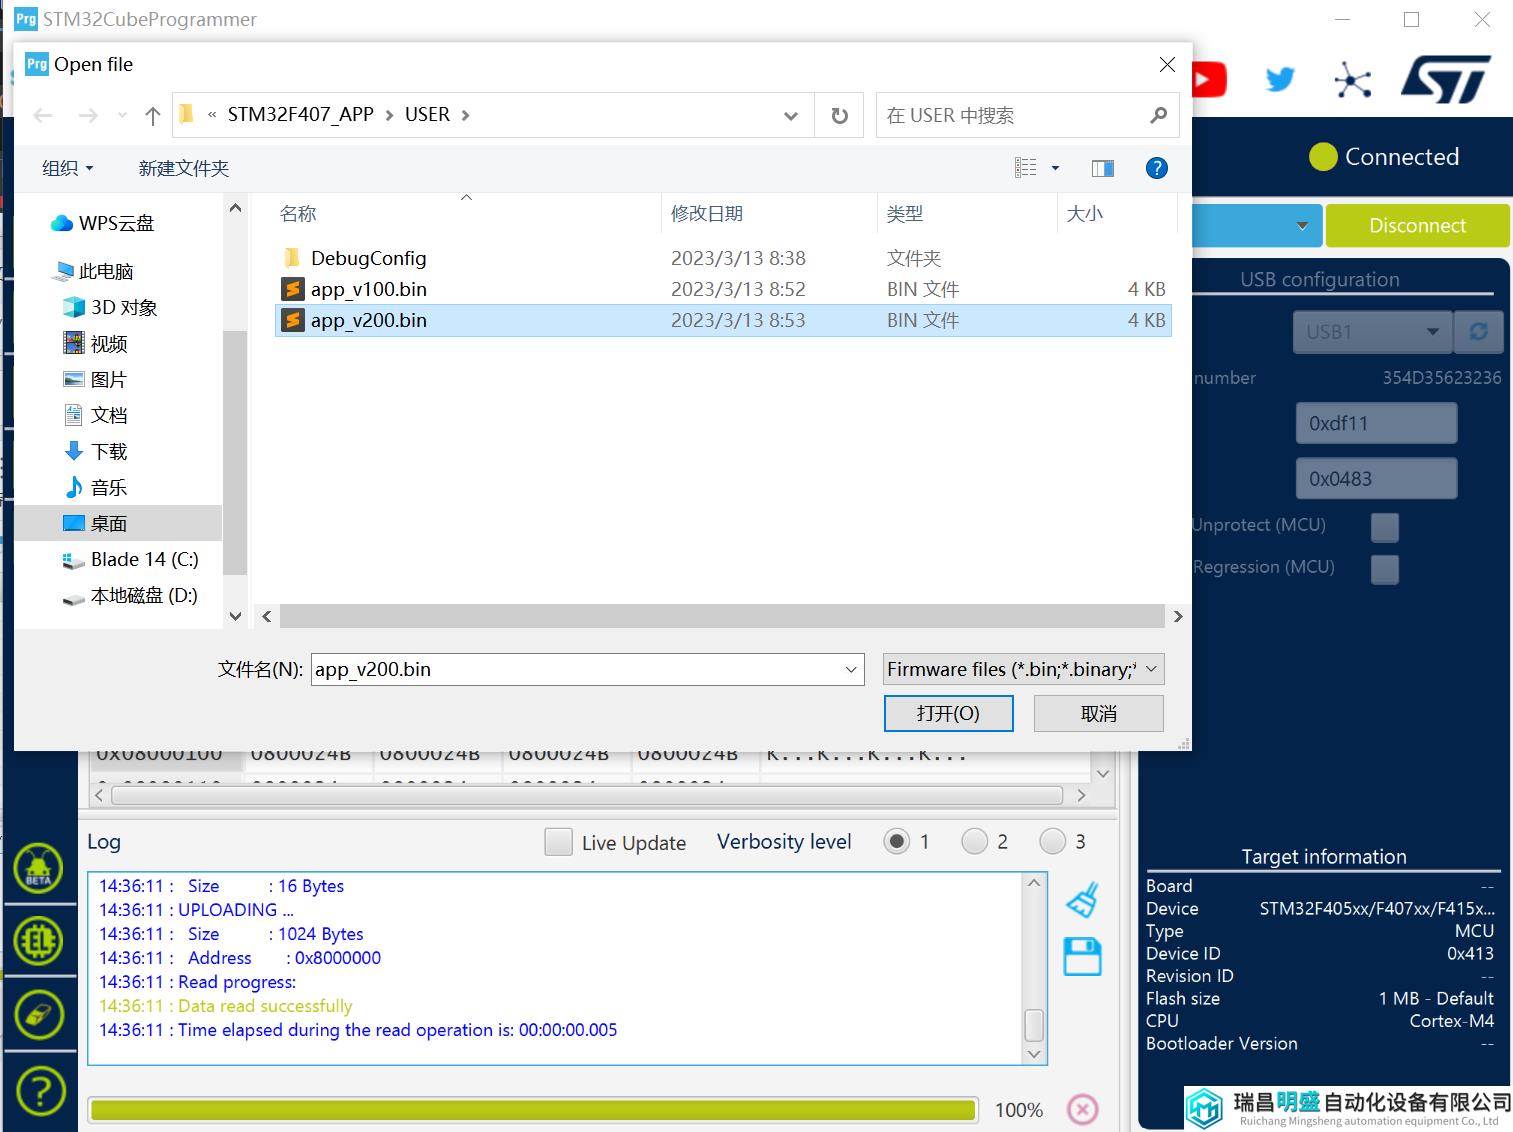Open the ST community network icon
Viewport: 1513px width, 1132px height.
(x=1353, y=80)
